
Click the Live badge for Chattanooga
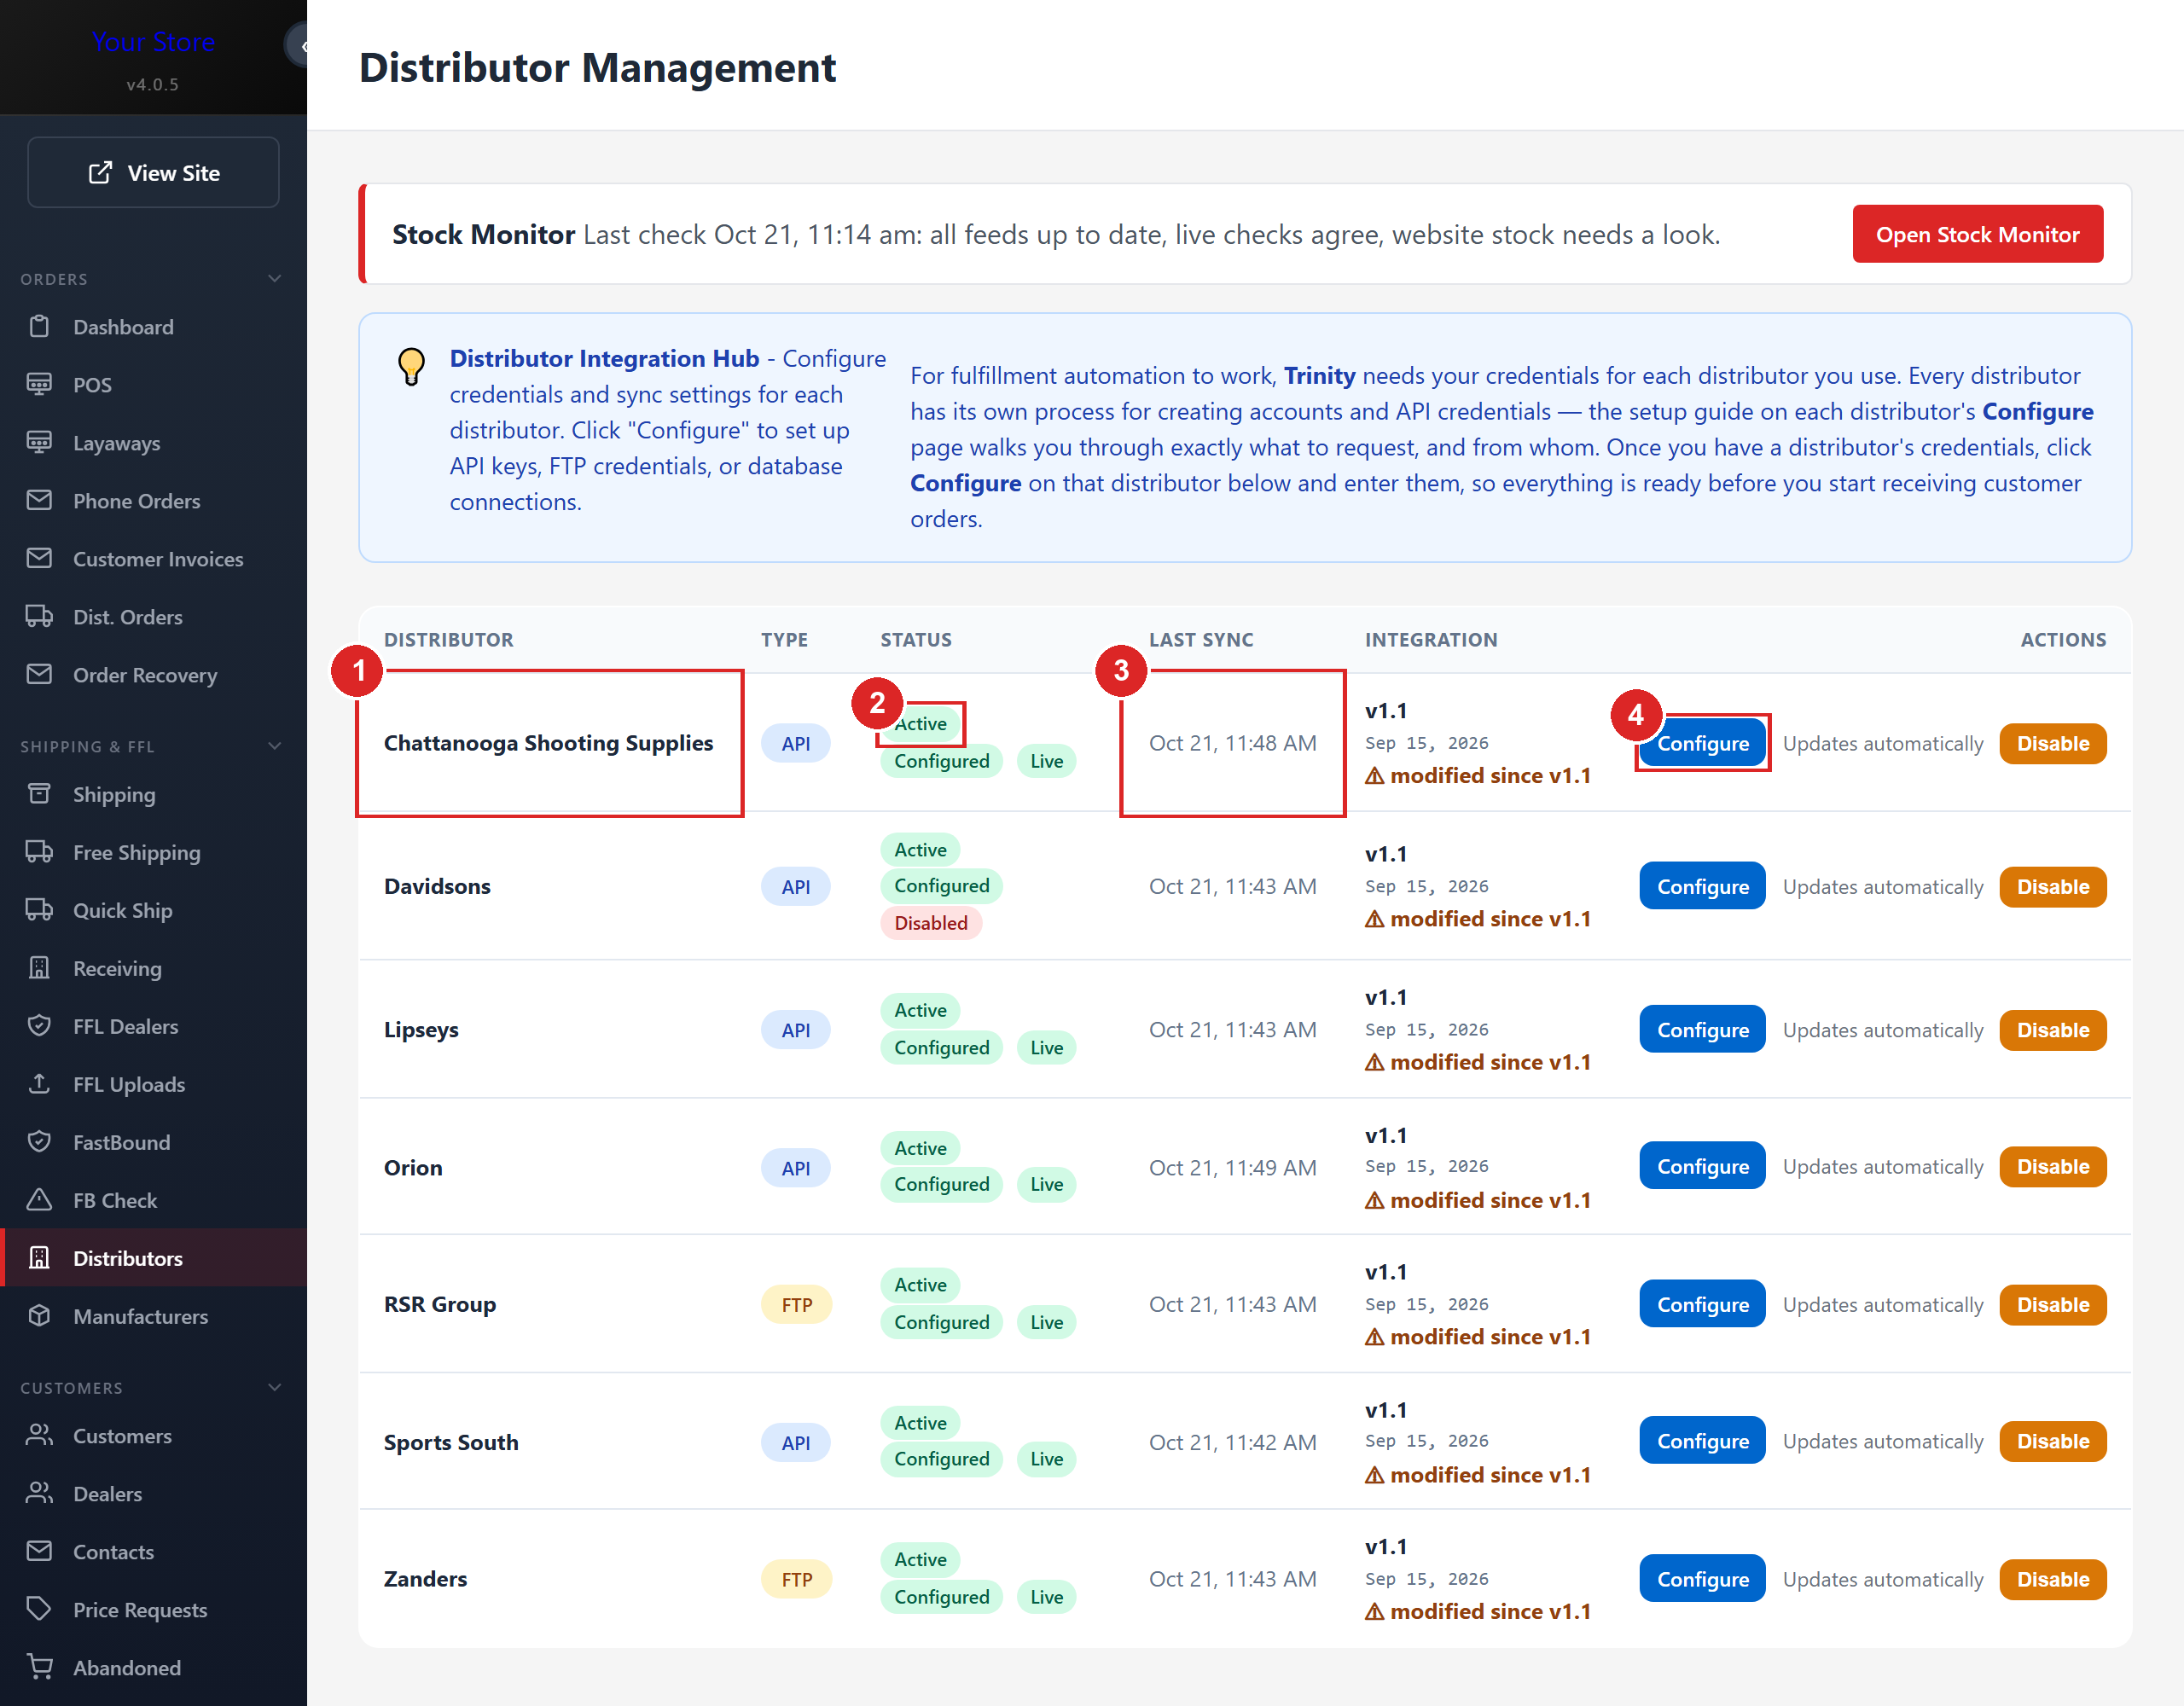click(x=1046, y=762)
